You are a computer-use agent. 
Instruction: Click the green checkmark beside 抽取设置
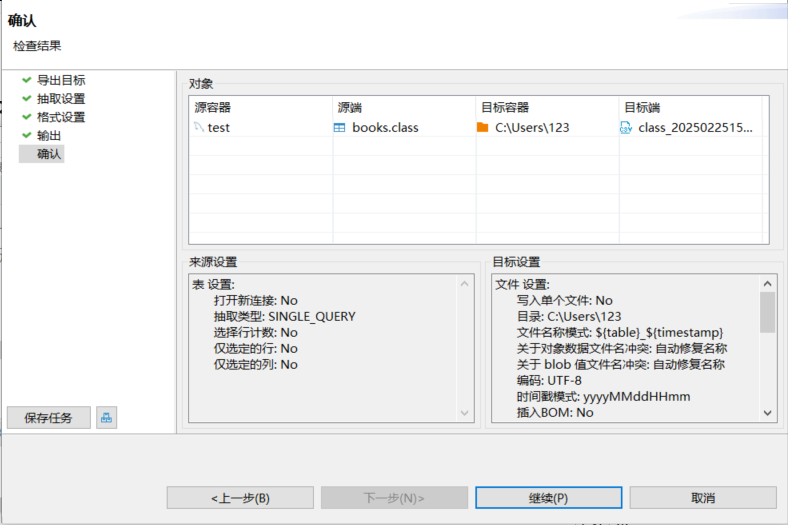pos(26,98)
